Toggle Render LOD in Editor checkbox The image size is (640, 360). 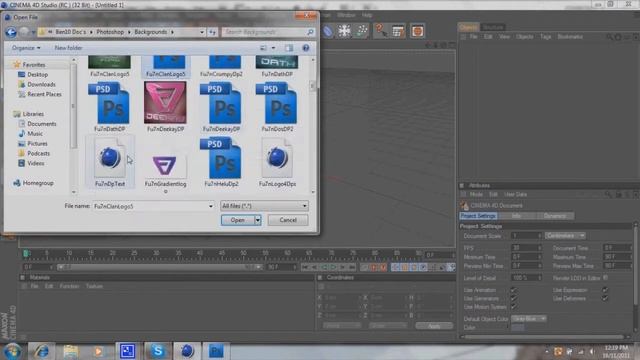(x=605, y=278)
